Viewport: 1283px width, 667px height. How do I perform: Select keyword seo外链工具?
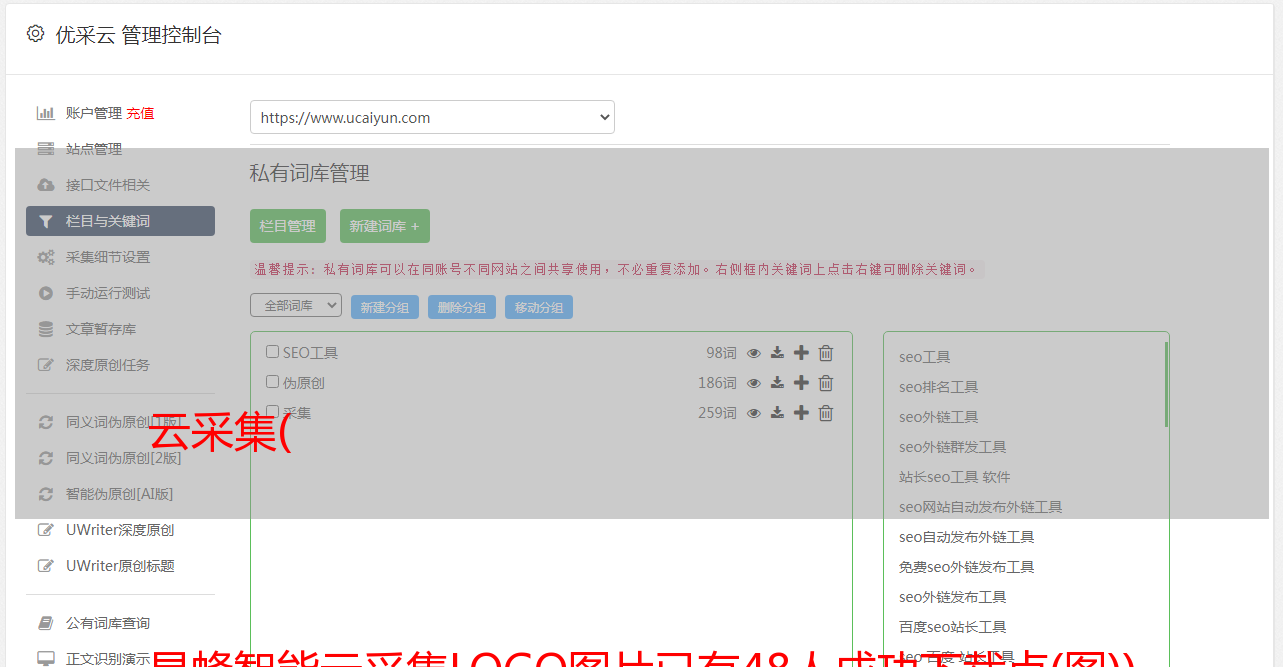(939, 417)
